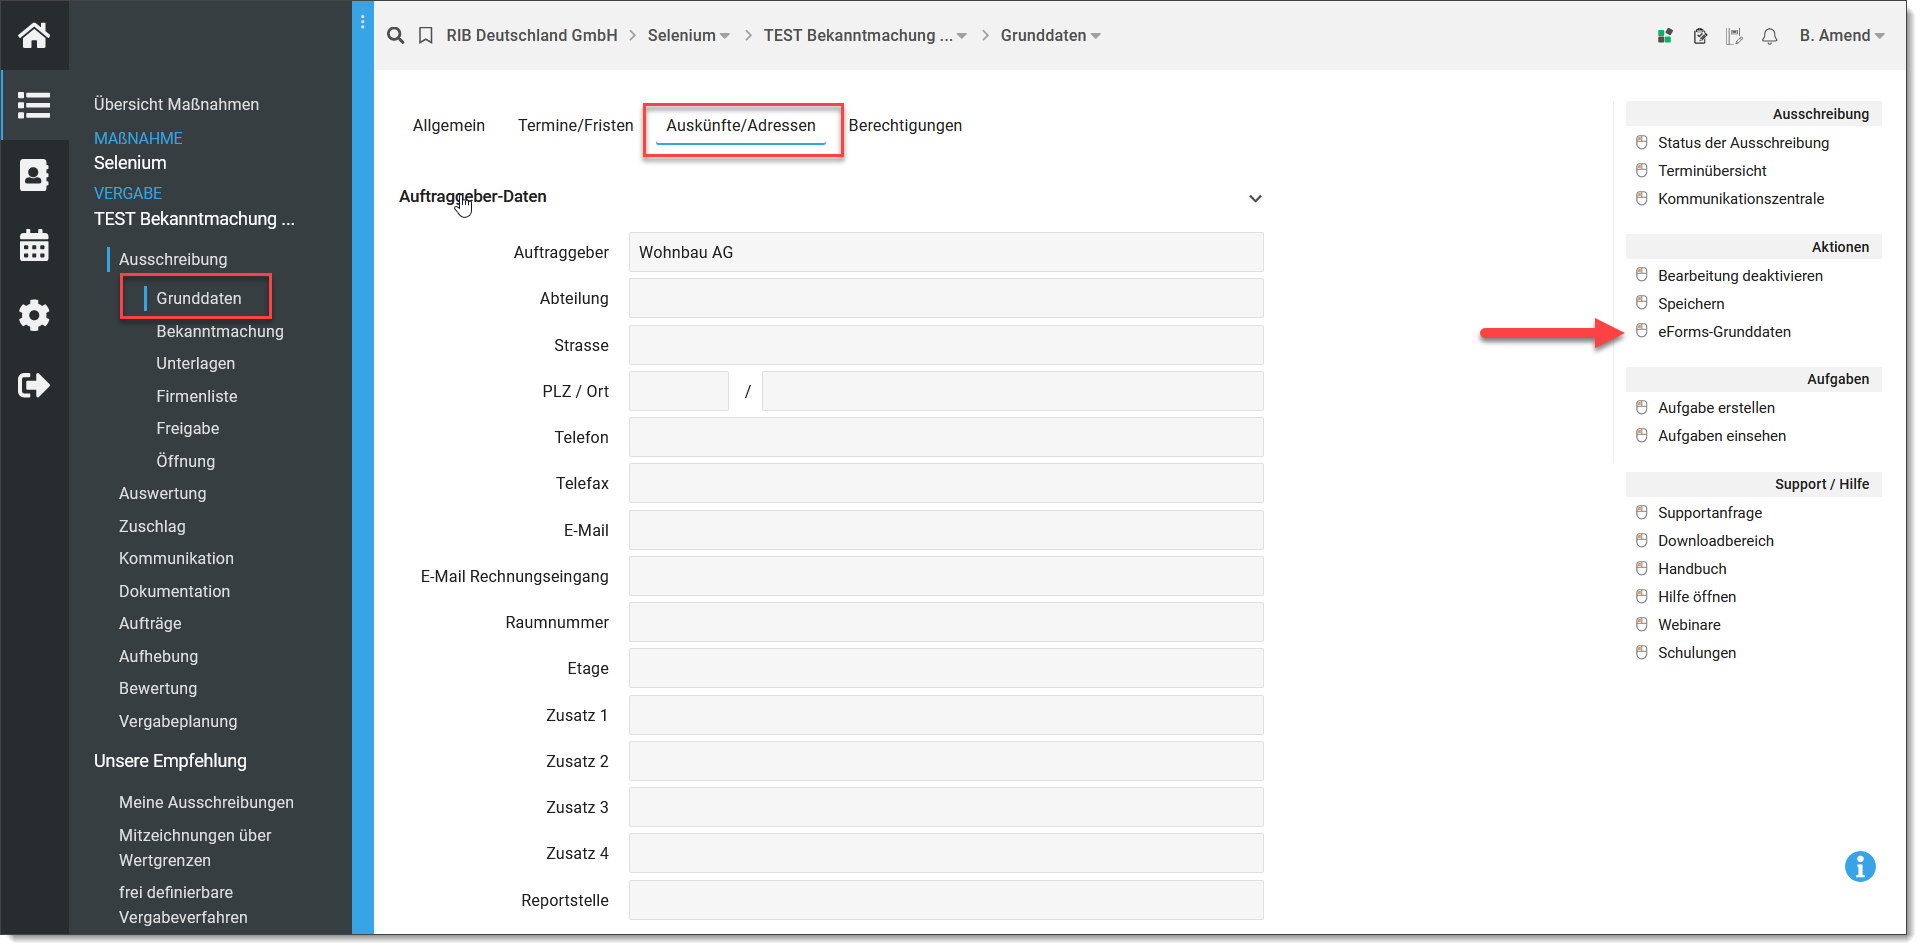Open Meine Ausschreibungen in sidebar
1922x950 pixels.
(206, 802)
